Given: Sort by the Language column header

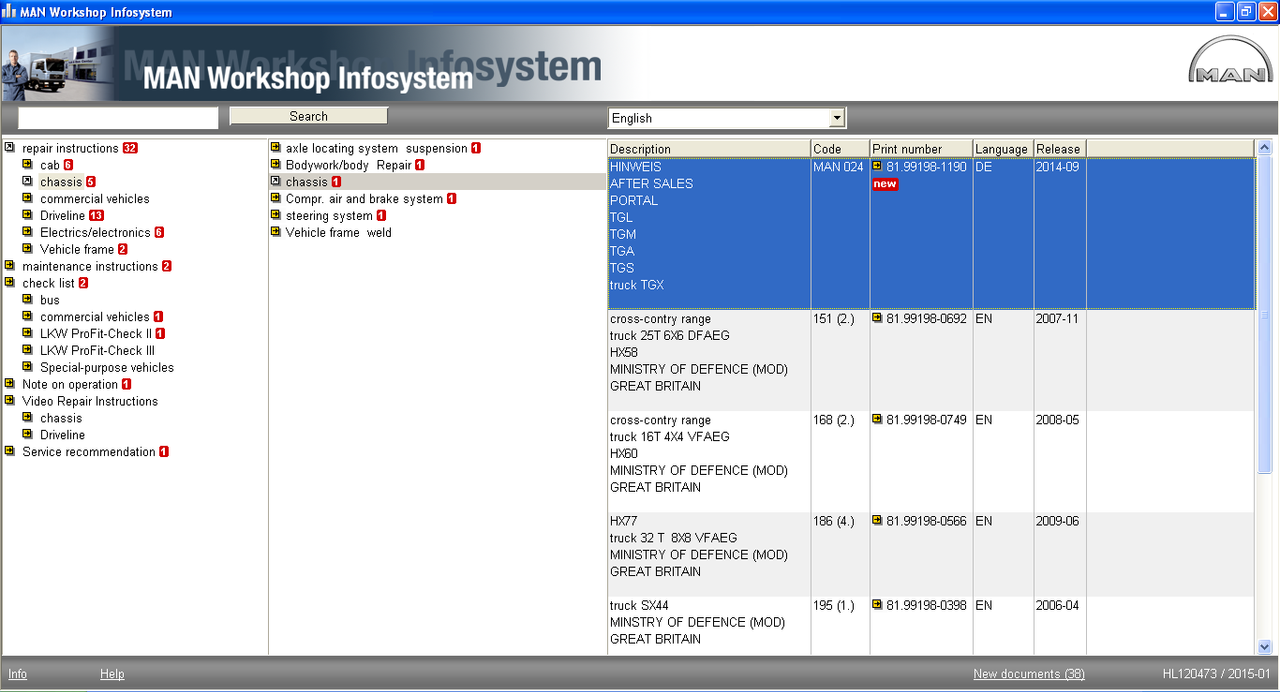Looking at the screenshot, I should pos(1002,149).
